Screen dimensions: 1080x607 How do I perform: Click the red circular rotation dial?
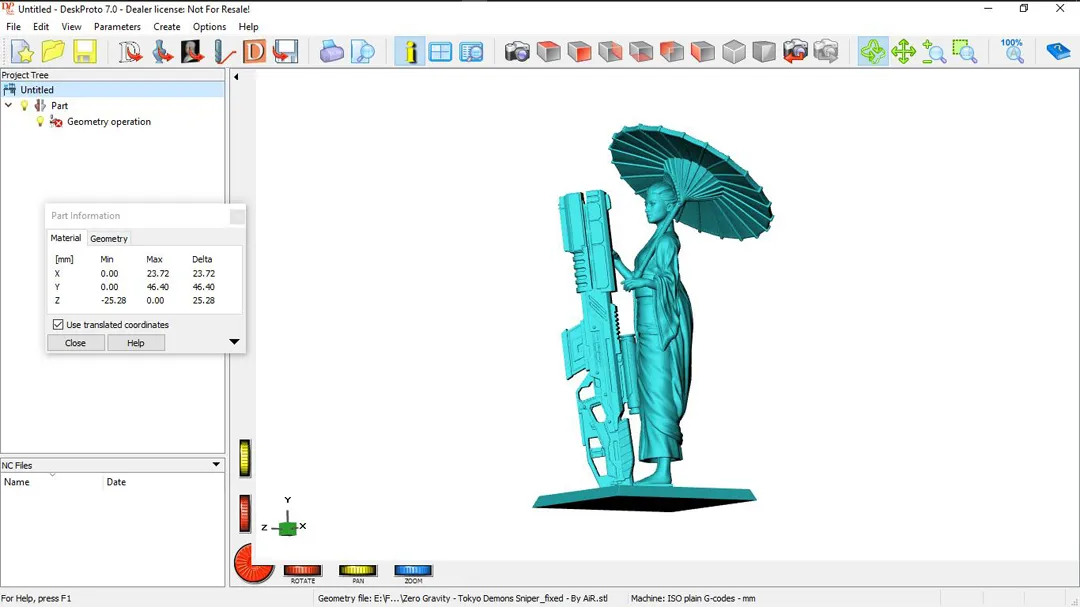click(253, 563)
